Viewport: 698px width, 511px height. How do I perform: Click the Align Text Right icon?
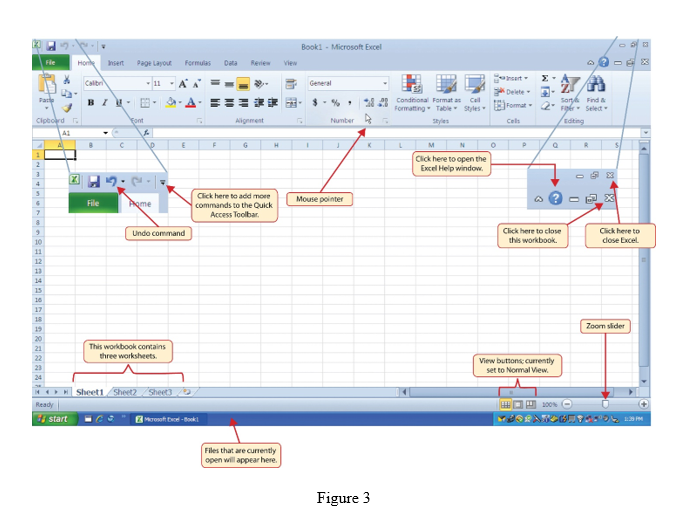click(x=243, y=103)
